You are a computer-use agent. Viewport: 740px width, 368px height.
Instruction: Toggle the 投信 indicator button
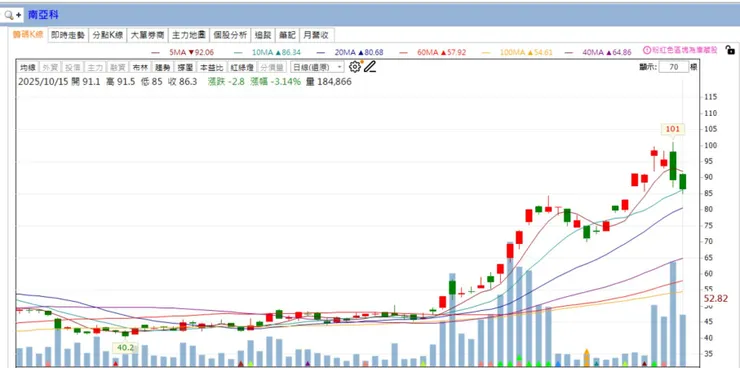point(73,67)
